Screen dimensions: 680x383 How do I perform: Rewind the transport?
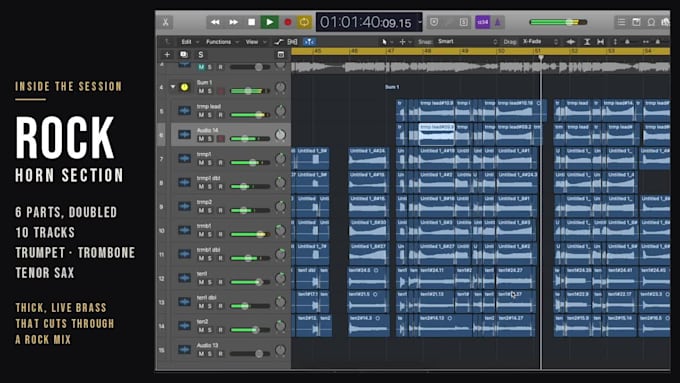click(x=215, y=22)
